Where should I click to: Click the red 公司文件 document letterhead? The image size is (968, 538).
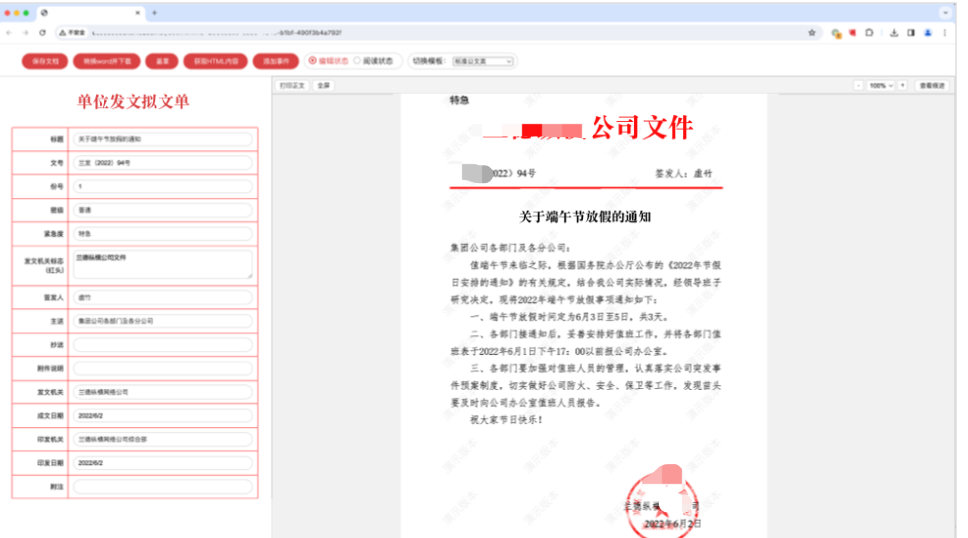tap(642, 127)
